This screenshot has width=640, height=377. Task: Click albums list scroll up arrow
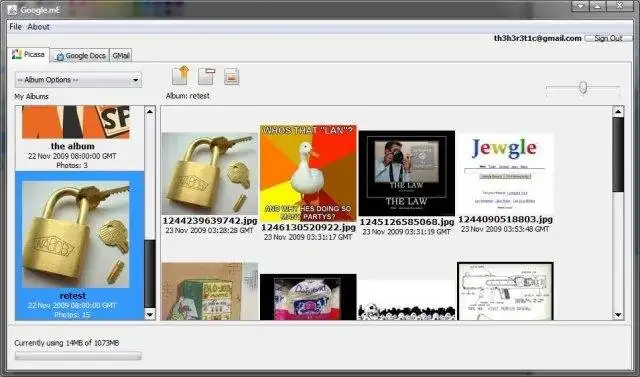tap(150, 111)
